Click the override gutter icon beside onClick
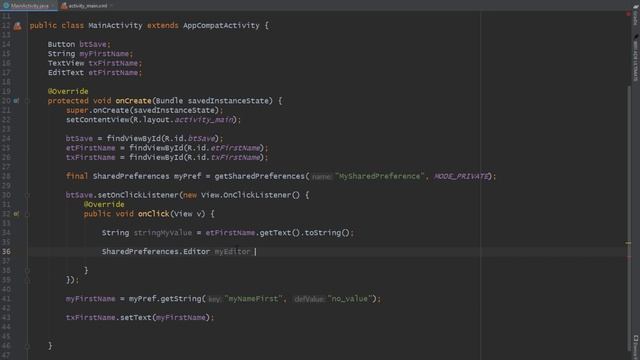 tap(16, 213)
